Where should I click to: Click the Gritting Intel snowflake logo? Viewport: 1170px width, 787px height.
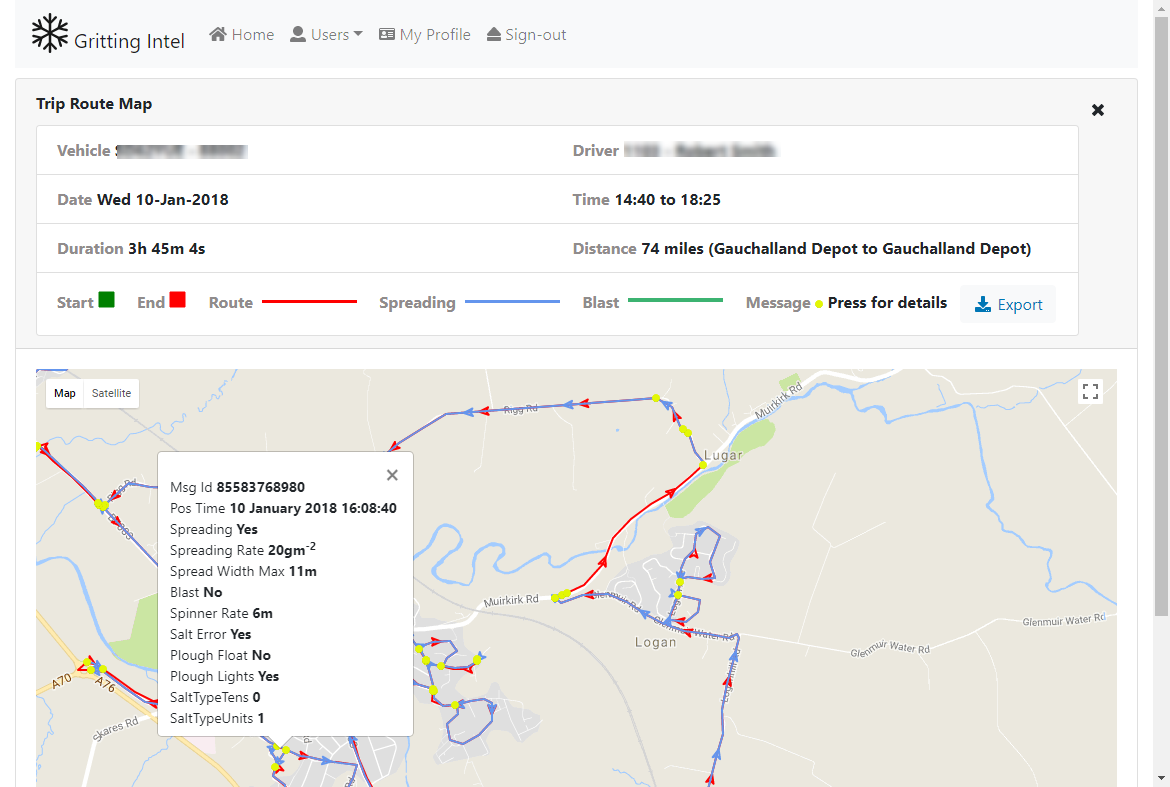tap(49, 34)
